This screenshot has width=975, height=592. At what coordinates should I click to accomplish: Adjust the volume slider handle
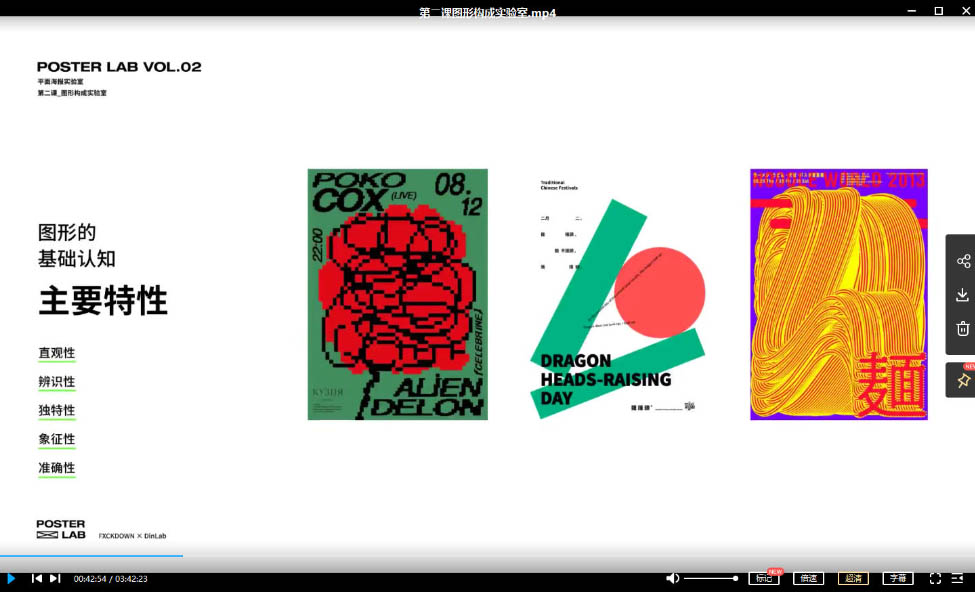pos(735,578)
